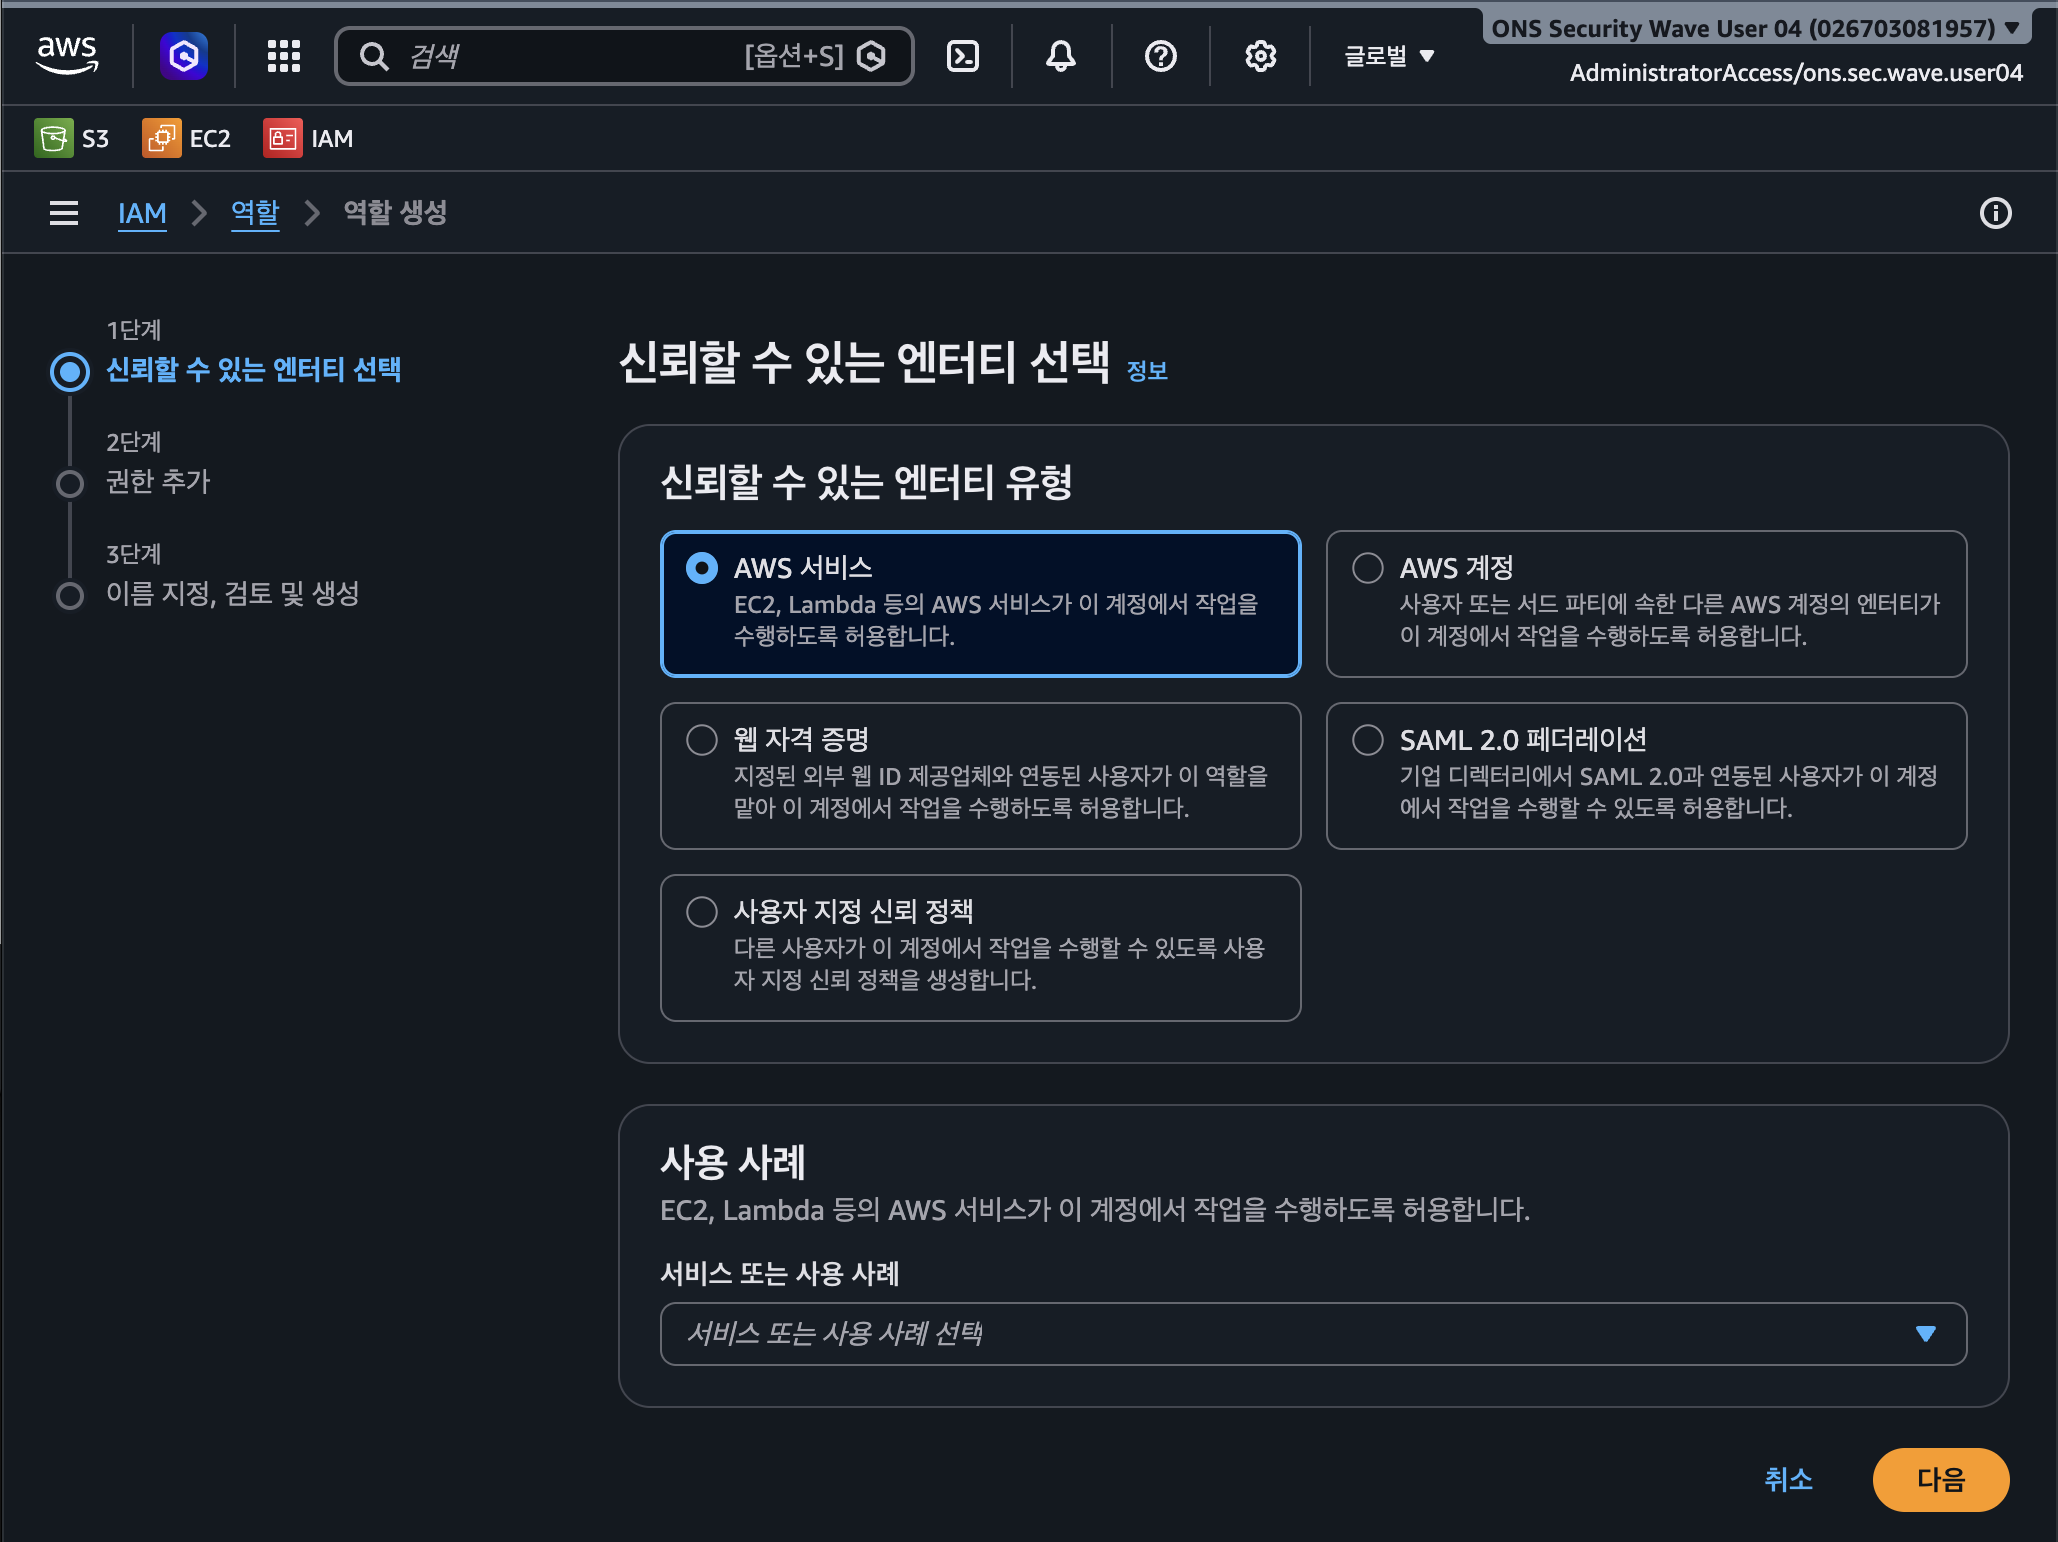This screenshot has height=1542, width=2058.
Task: Expand the 글로벌 region selector
Action: tap(1389, 56)
